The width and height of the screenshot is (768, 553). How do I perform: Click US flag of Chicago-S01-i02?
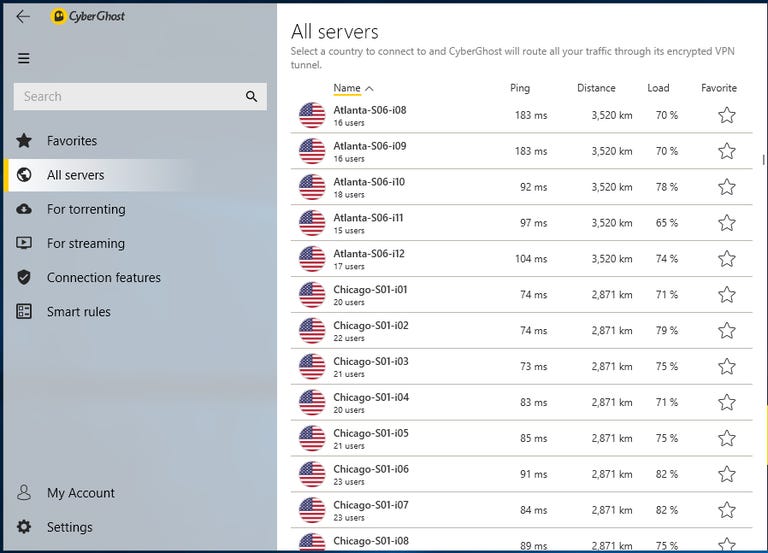(x=312, y=331)
